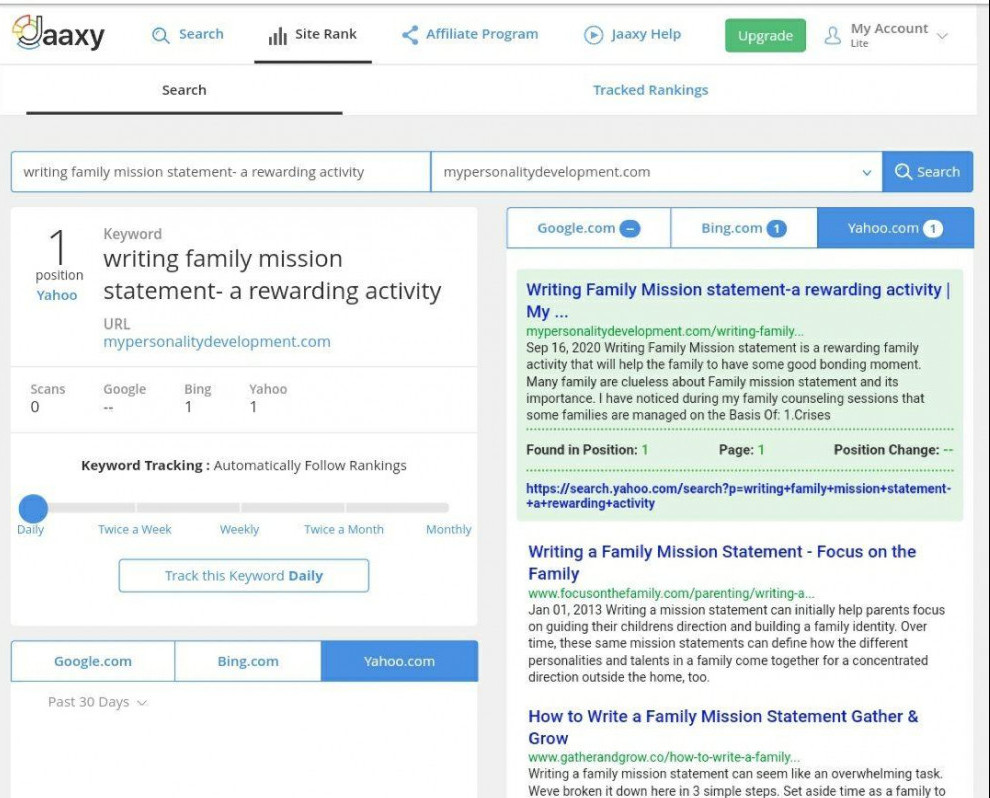Image resolution: width=990 pixels, height=798 pixels.
Task: Click the Google.com dash rank badge
Action: coord(629,229)
